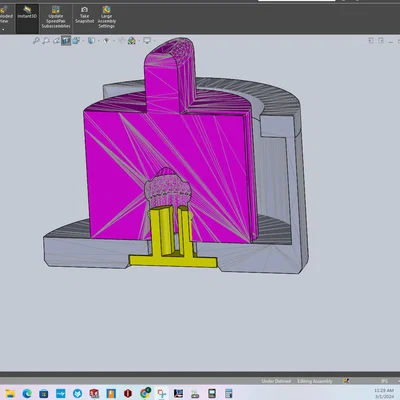Click the second viewport window layout icon
Image resolution: width=400 pixels, height=400 pixels.
click(x=381, y=41)
